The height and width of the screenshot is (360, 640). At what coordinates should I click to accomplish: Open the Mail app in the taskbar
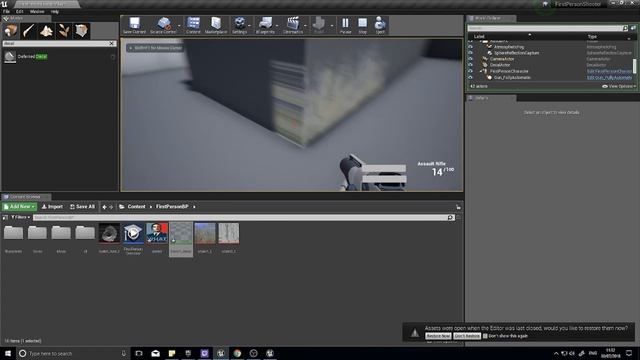click(156, 353)
